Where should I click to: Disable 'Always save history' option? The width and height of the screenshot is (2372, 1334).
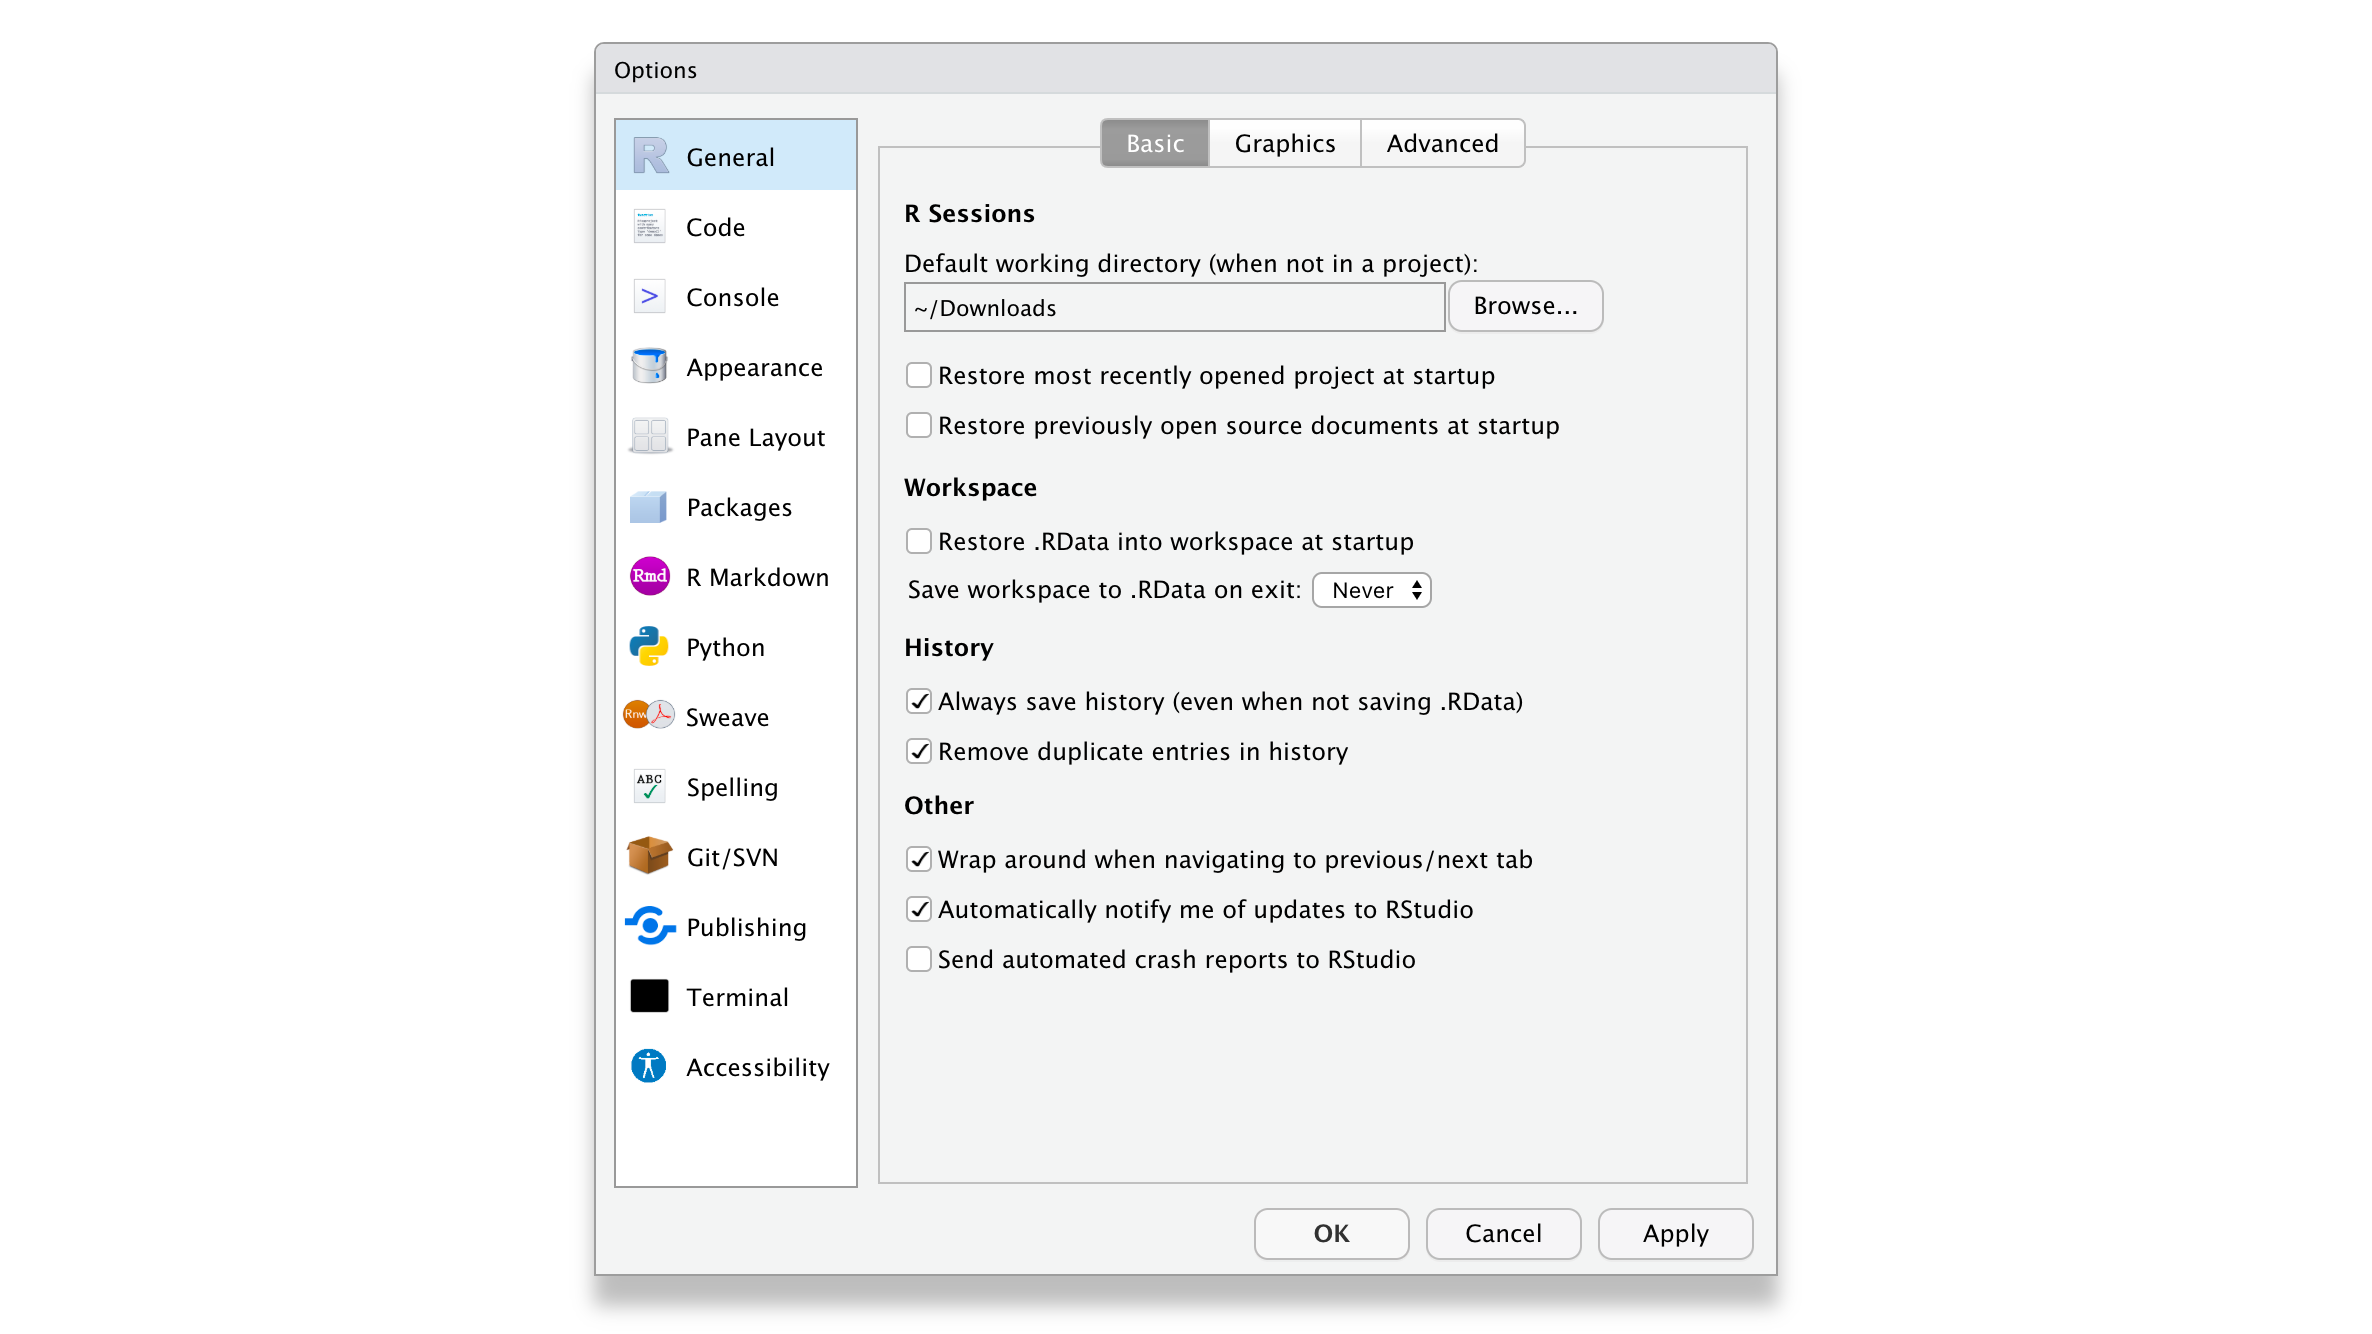tap(918, 700)
